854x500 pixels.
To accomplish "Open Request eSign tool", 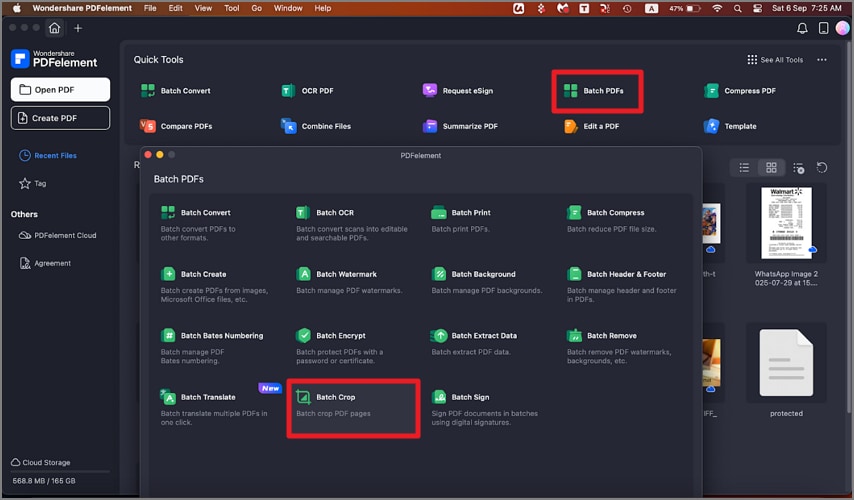I will tap(458, 91).
